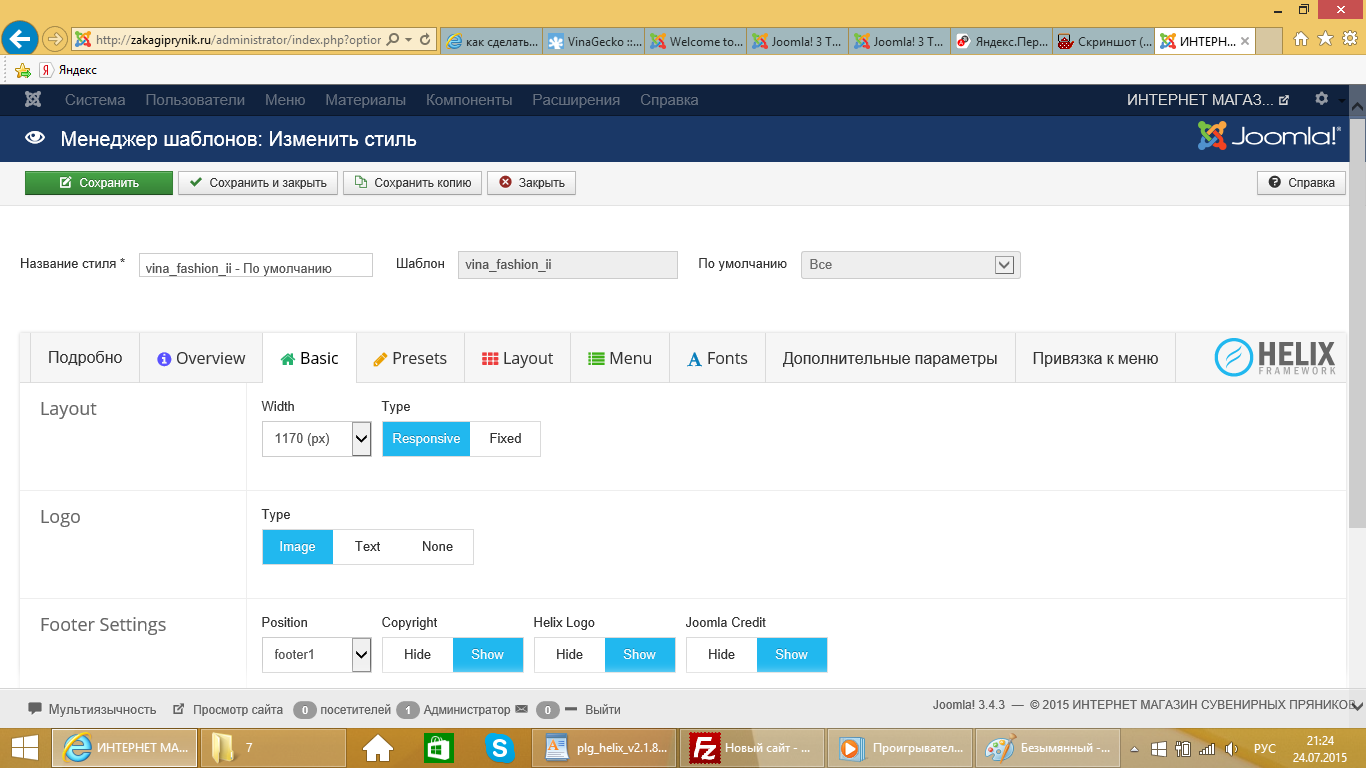Click the Сохранить и закрыть button
This screenshot has width=1366, height=768.
pyautogui.click(x=258, y=183)
